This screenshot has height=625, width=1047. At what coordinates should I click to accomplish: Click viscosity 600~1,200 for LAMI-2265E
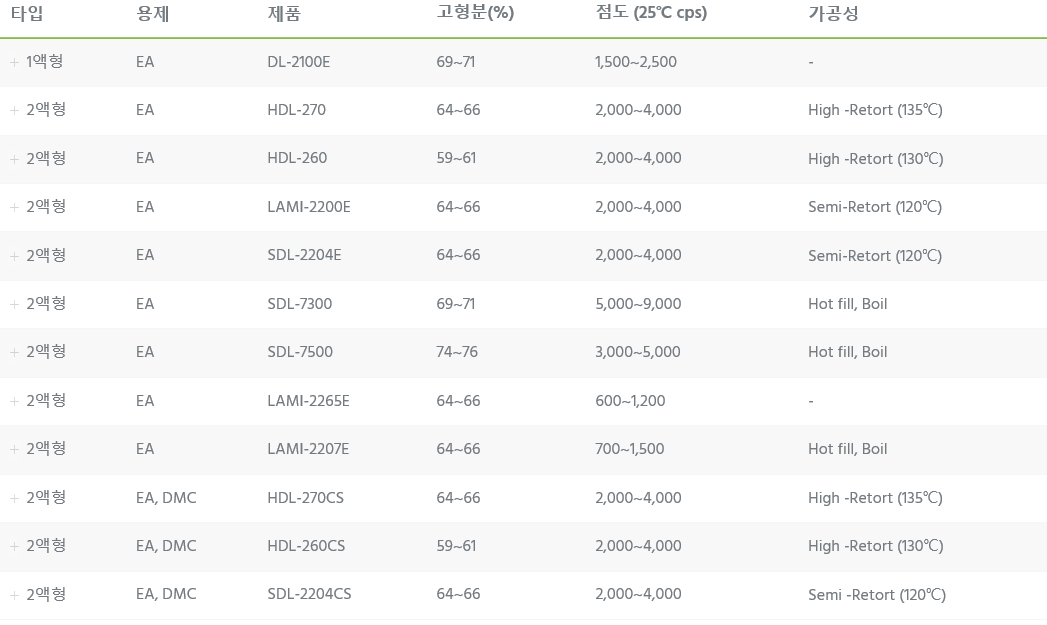pos(630,401)
